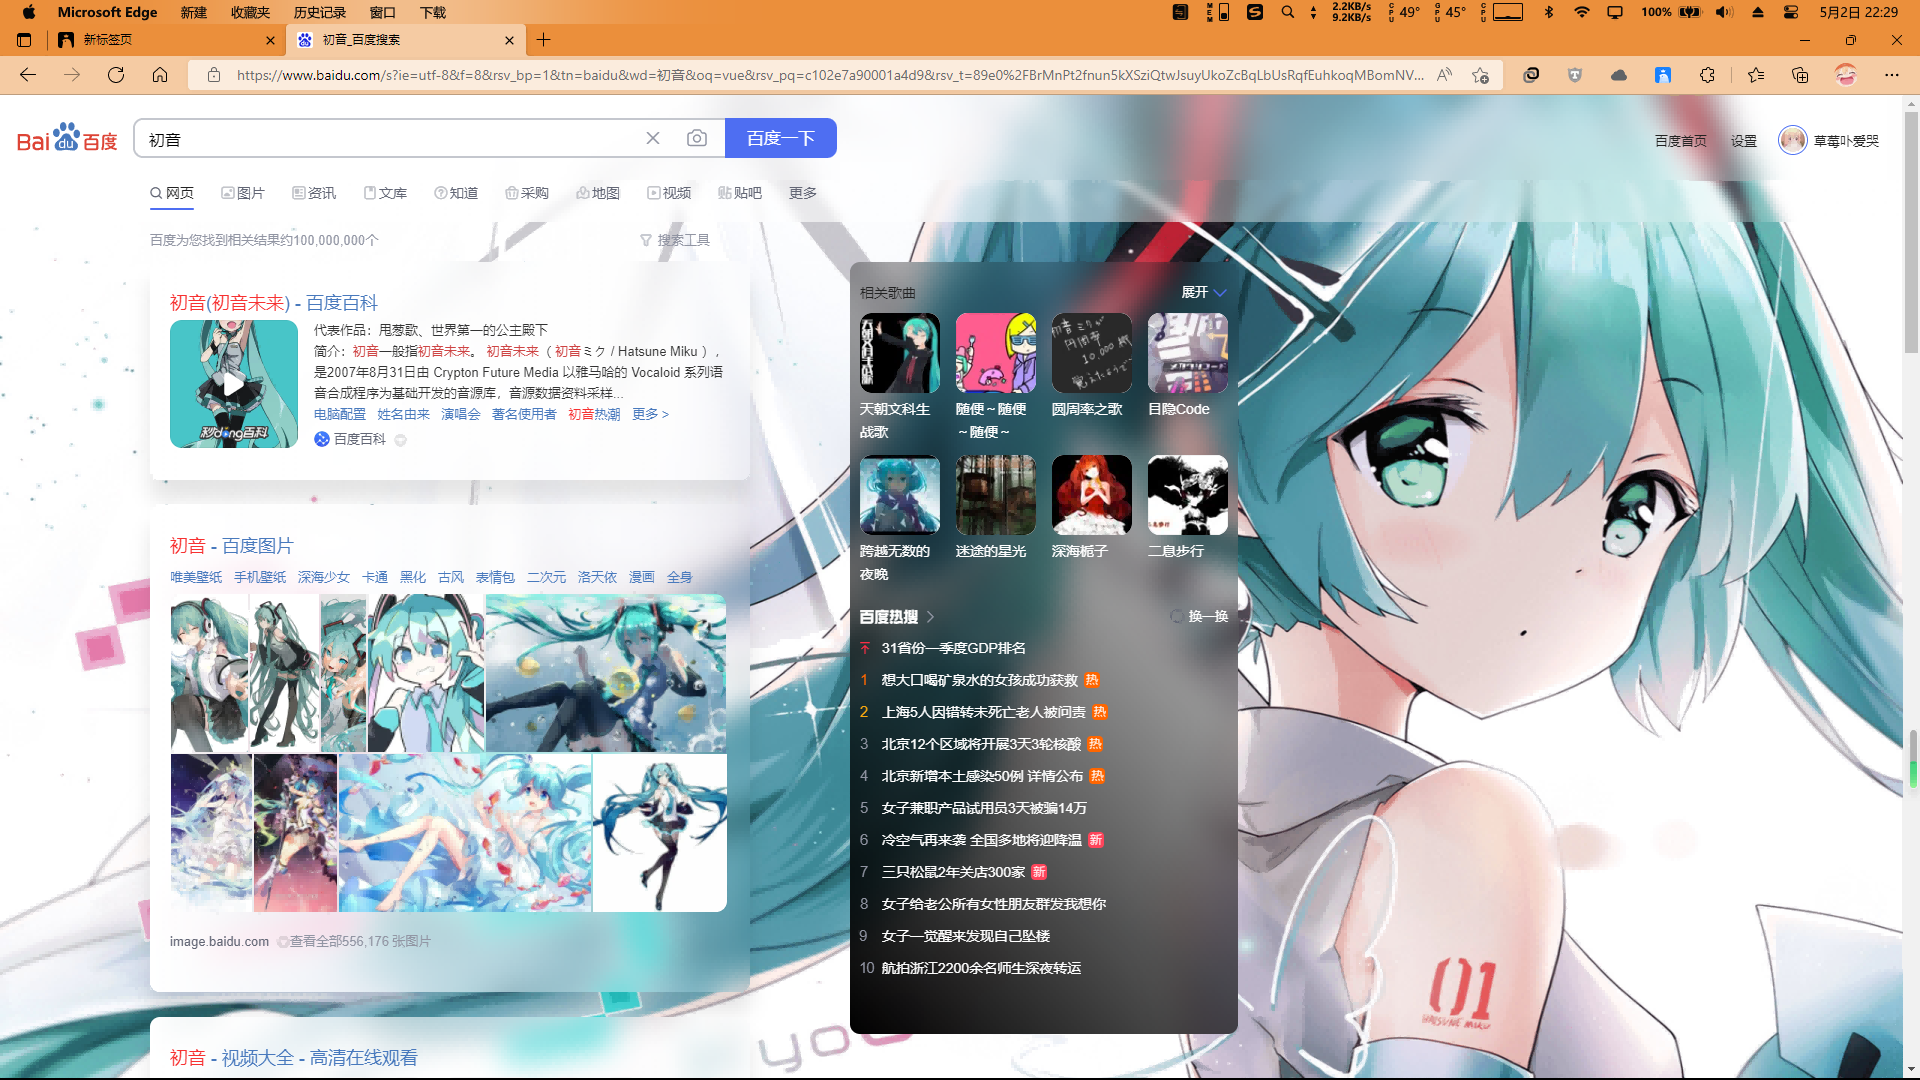Open the 初音 - 百度图片 result
The height and width of the screenshot is (1080, 1920).
(x=232, y=546)
